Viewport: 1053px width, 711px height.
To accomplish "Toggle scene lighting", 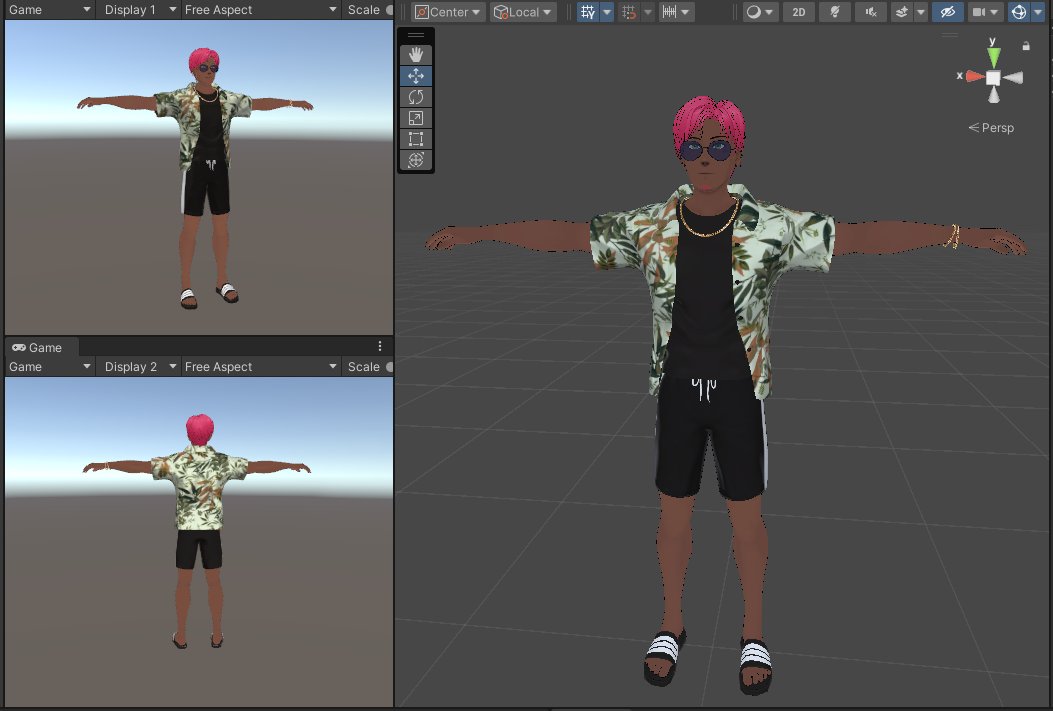I will (x=835, y=12).
